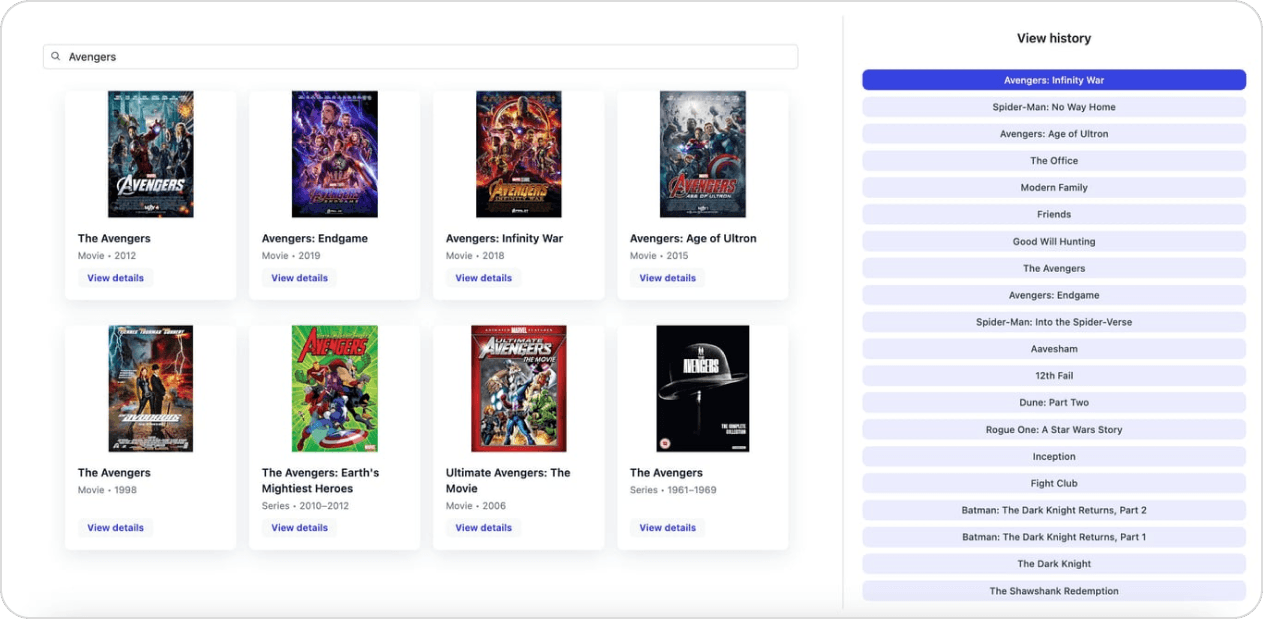Choose The Office in view history
The width and height of the screenshot is (1263, 619).
click(x=1053, y=161)
